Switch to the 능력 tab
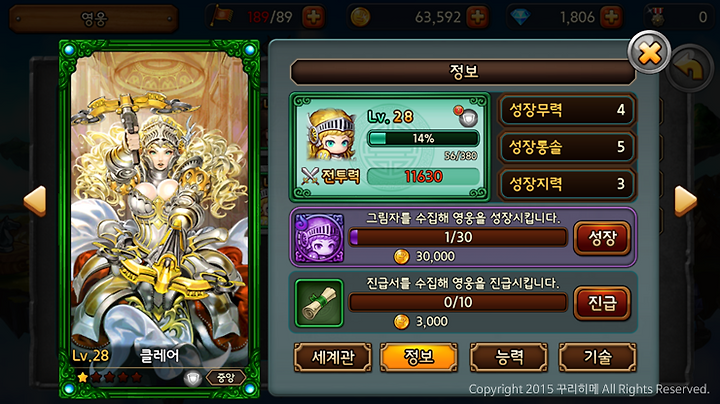 pos(509,357)
